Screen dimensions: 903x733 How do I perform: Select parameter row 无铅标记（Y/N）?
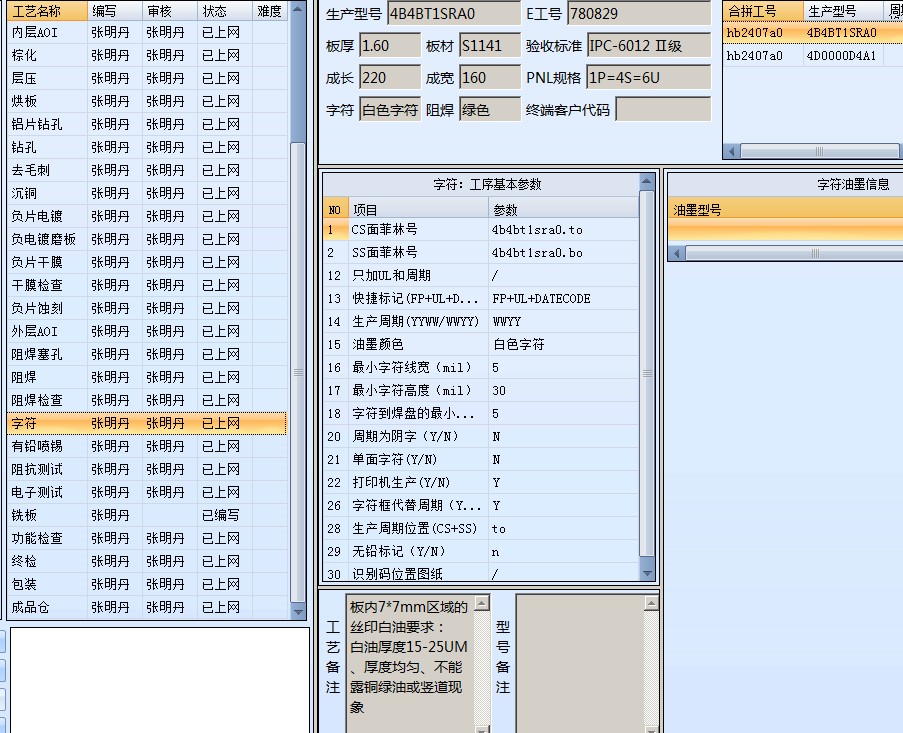[x=481, y=552]
